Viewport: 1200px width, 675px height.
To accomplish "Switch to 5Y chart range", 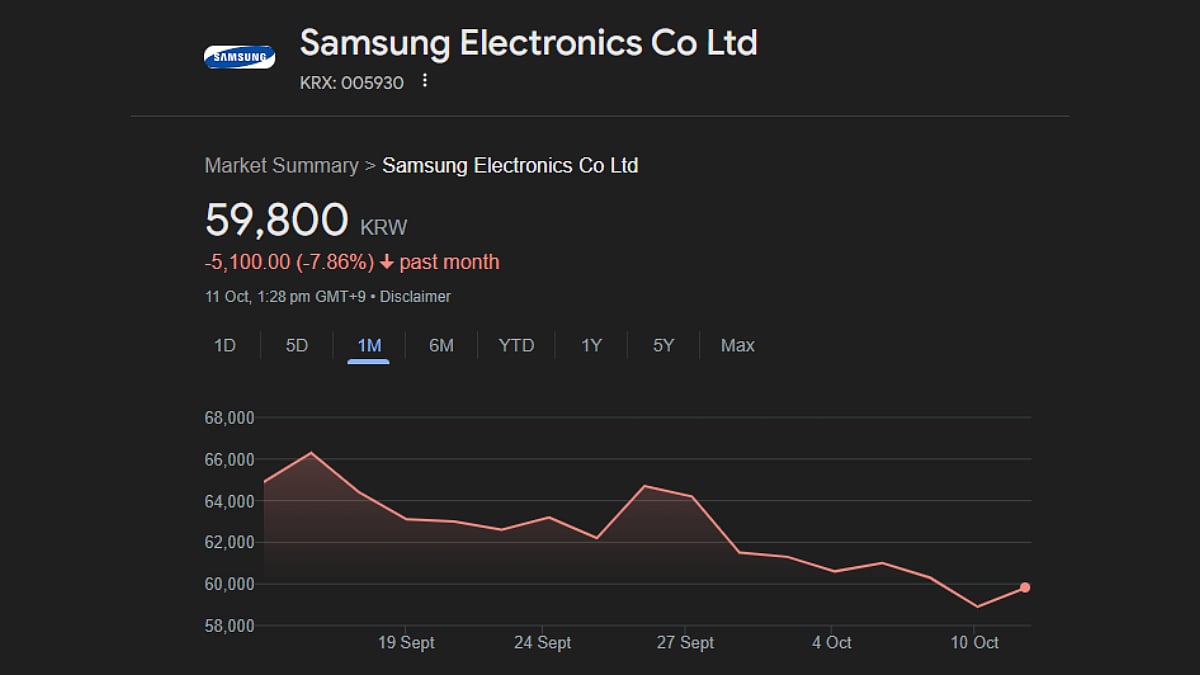I will click(664, 346).
